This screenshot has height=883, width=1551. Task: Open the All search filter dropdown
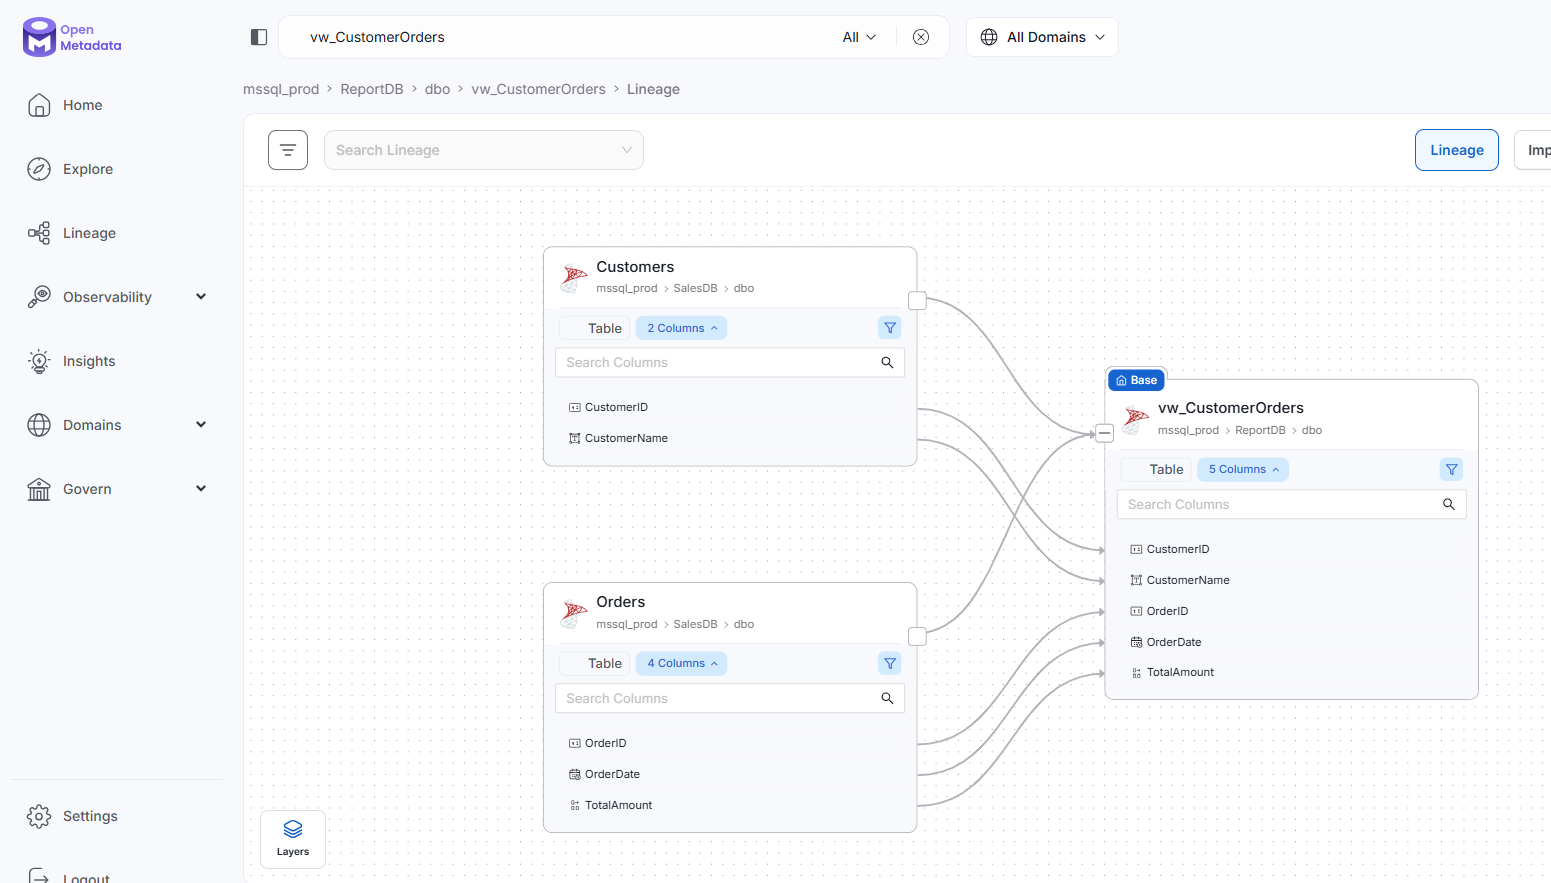pos(859,37)
